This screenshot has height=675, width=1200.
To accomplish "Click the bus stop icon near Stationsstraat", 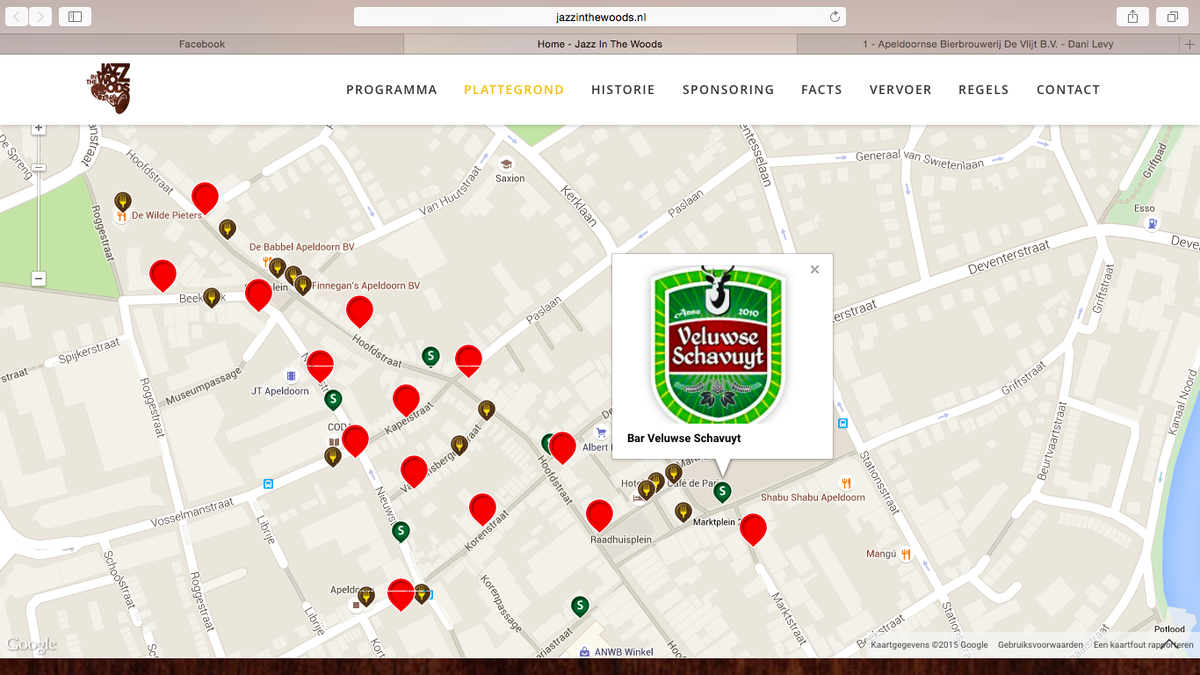I will pos(843,423).
